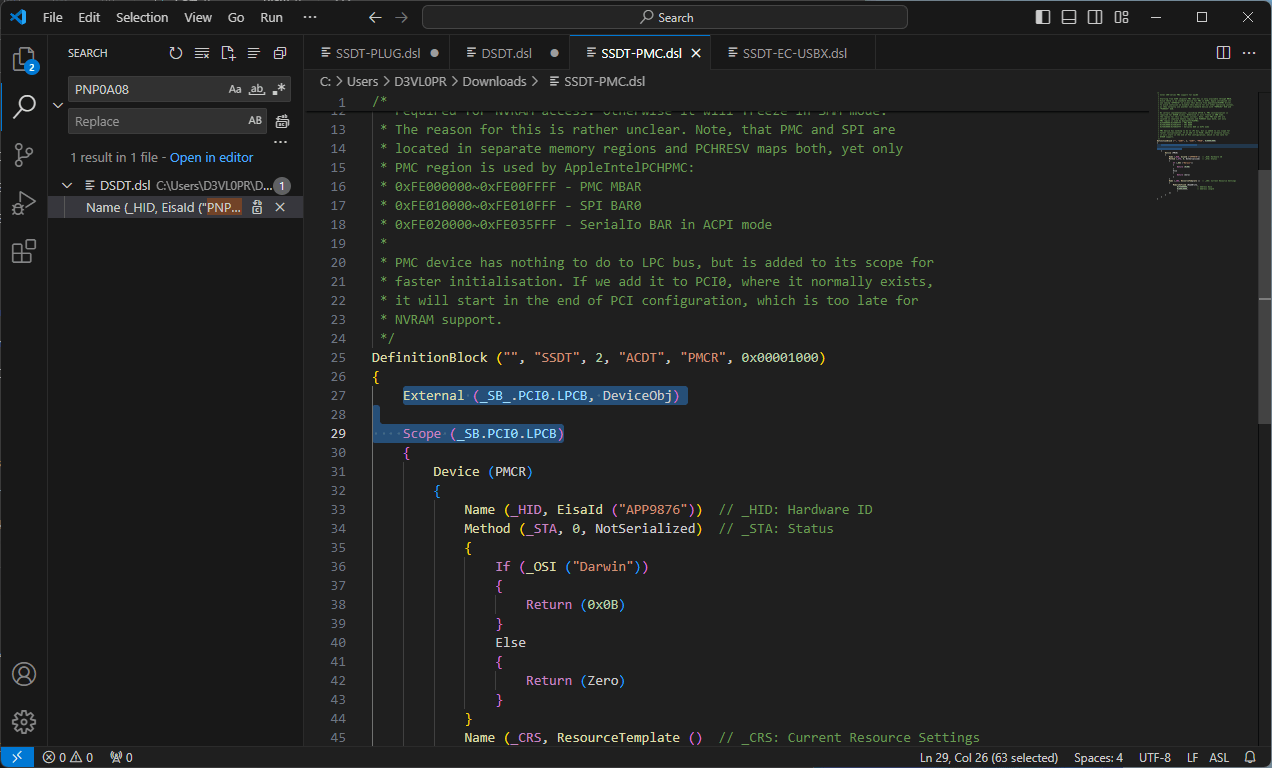Toggle Match Case in search box
The image size is (1272, 768).
tap(235, 89)
